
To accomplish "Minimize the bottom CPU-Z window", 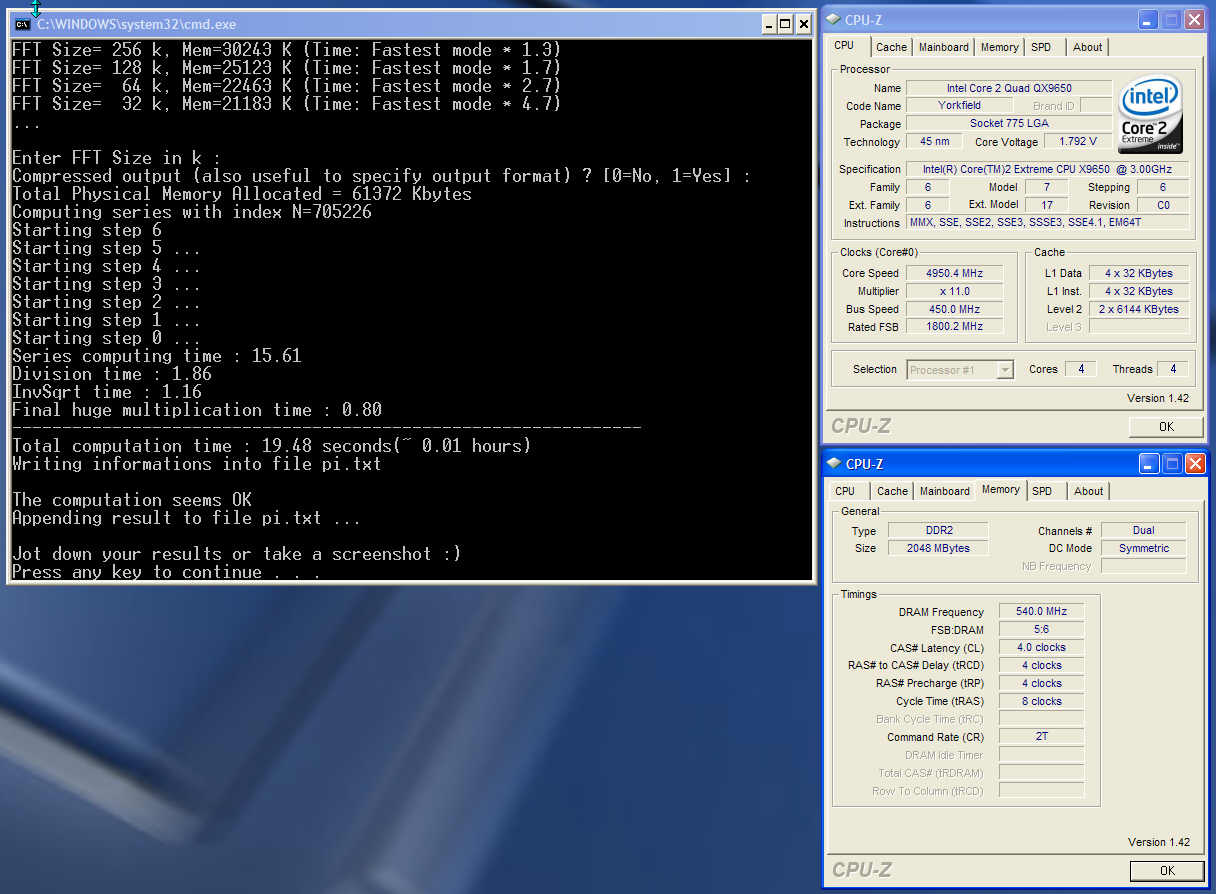I will coord(1149,463).
